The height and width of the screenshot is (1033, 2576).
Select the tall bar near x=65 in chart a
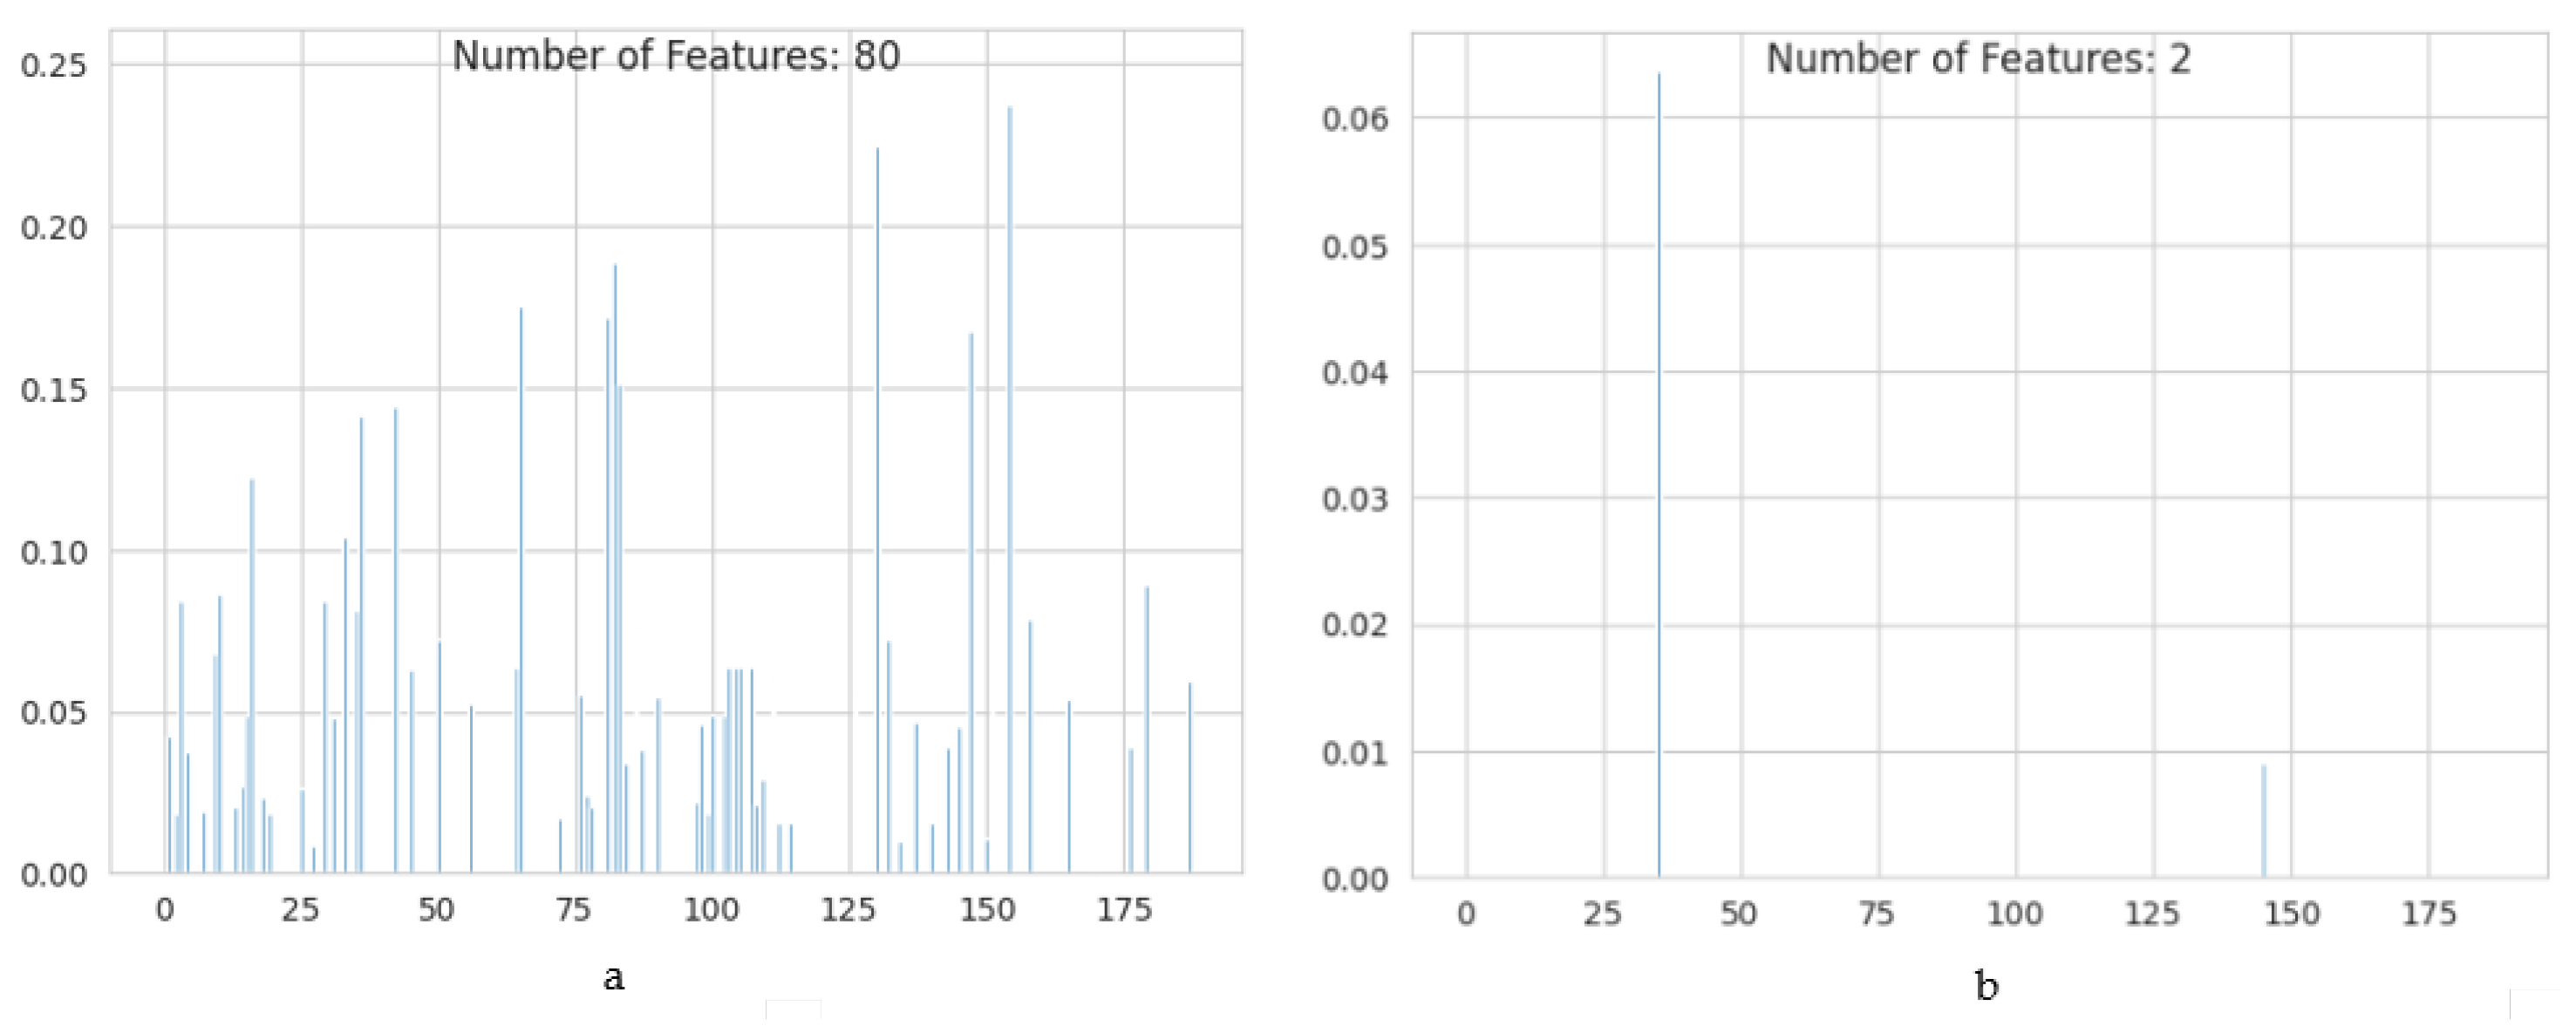point(520,550)
